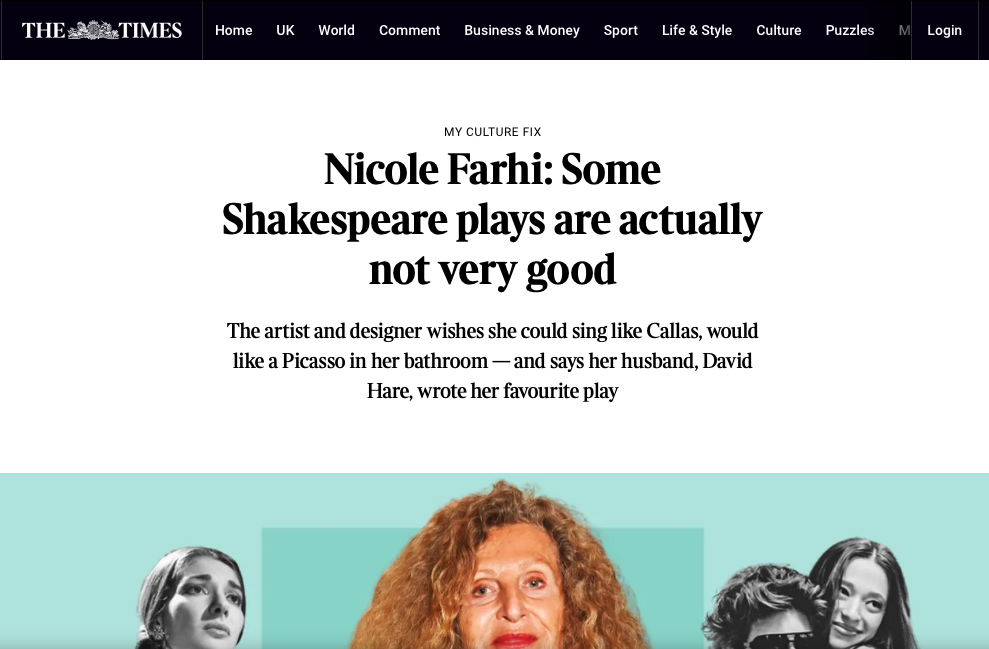Click the MY CULTURE FIX label

click(493, 132)
